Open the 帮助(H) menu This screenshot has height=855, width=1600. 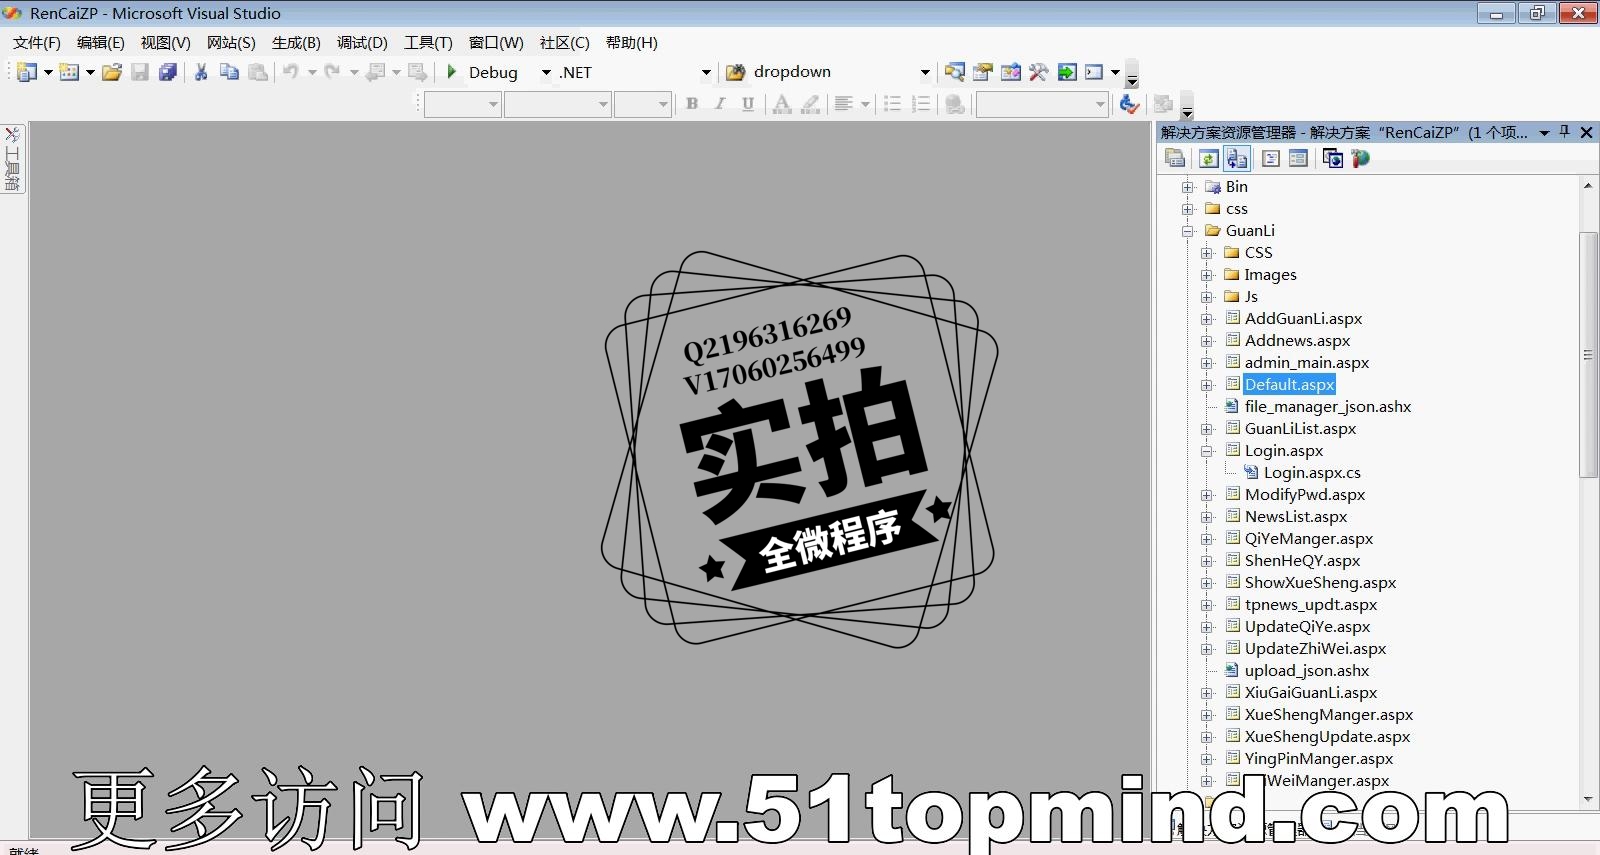[632, 43]
